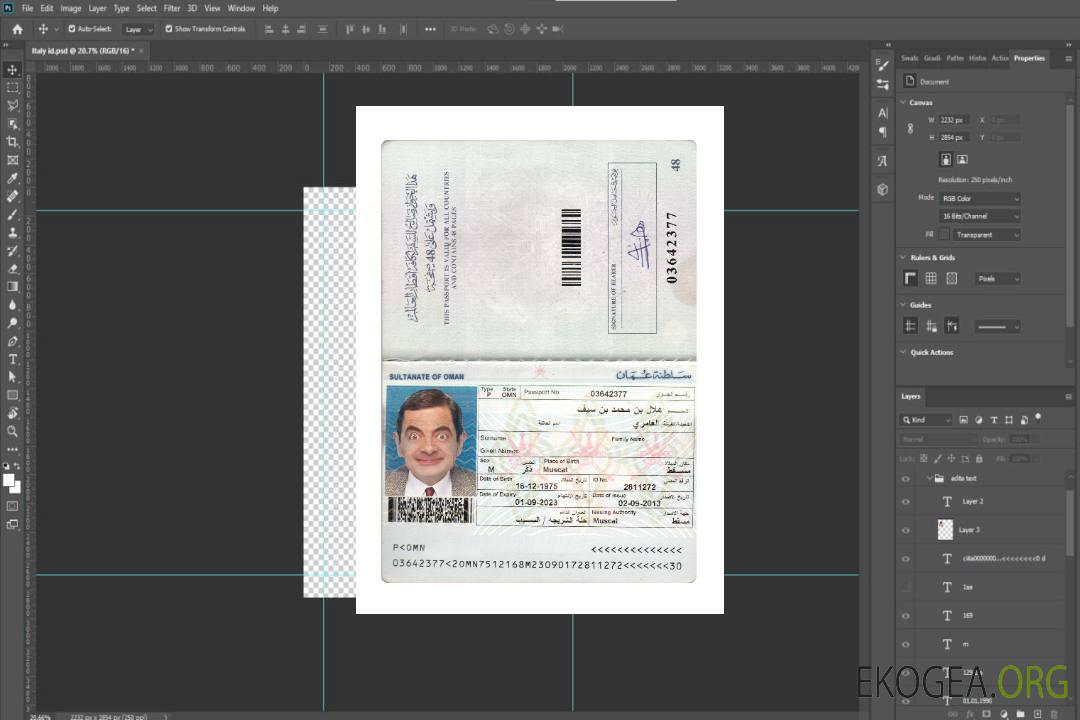Toggle the Auto-Select checkbox

click(x=72, y=29)
